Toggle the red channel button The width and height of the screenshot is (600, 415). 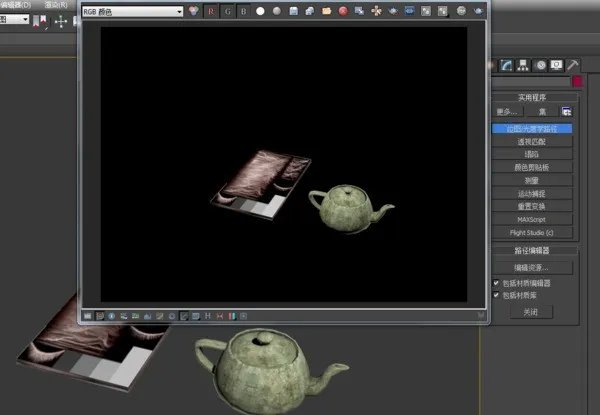tap(212, 11)
